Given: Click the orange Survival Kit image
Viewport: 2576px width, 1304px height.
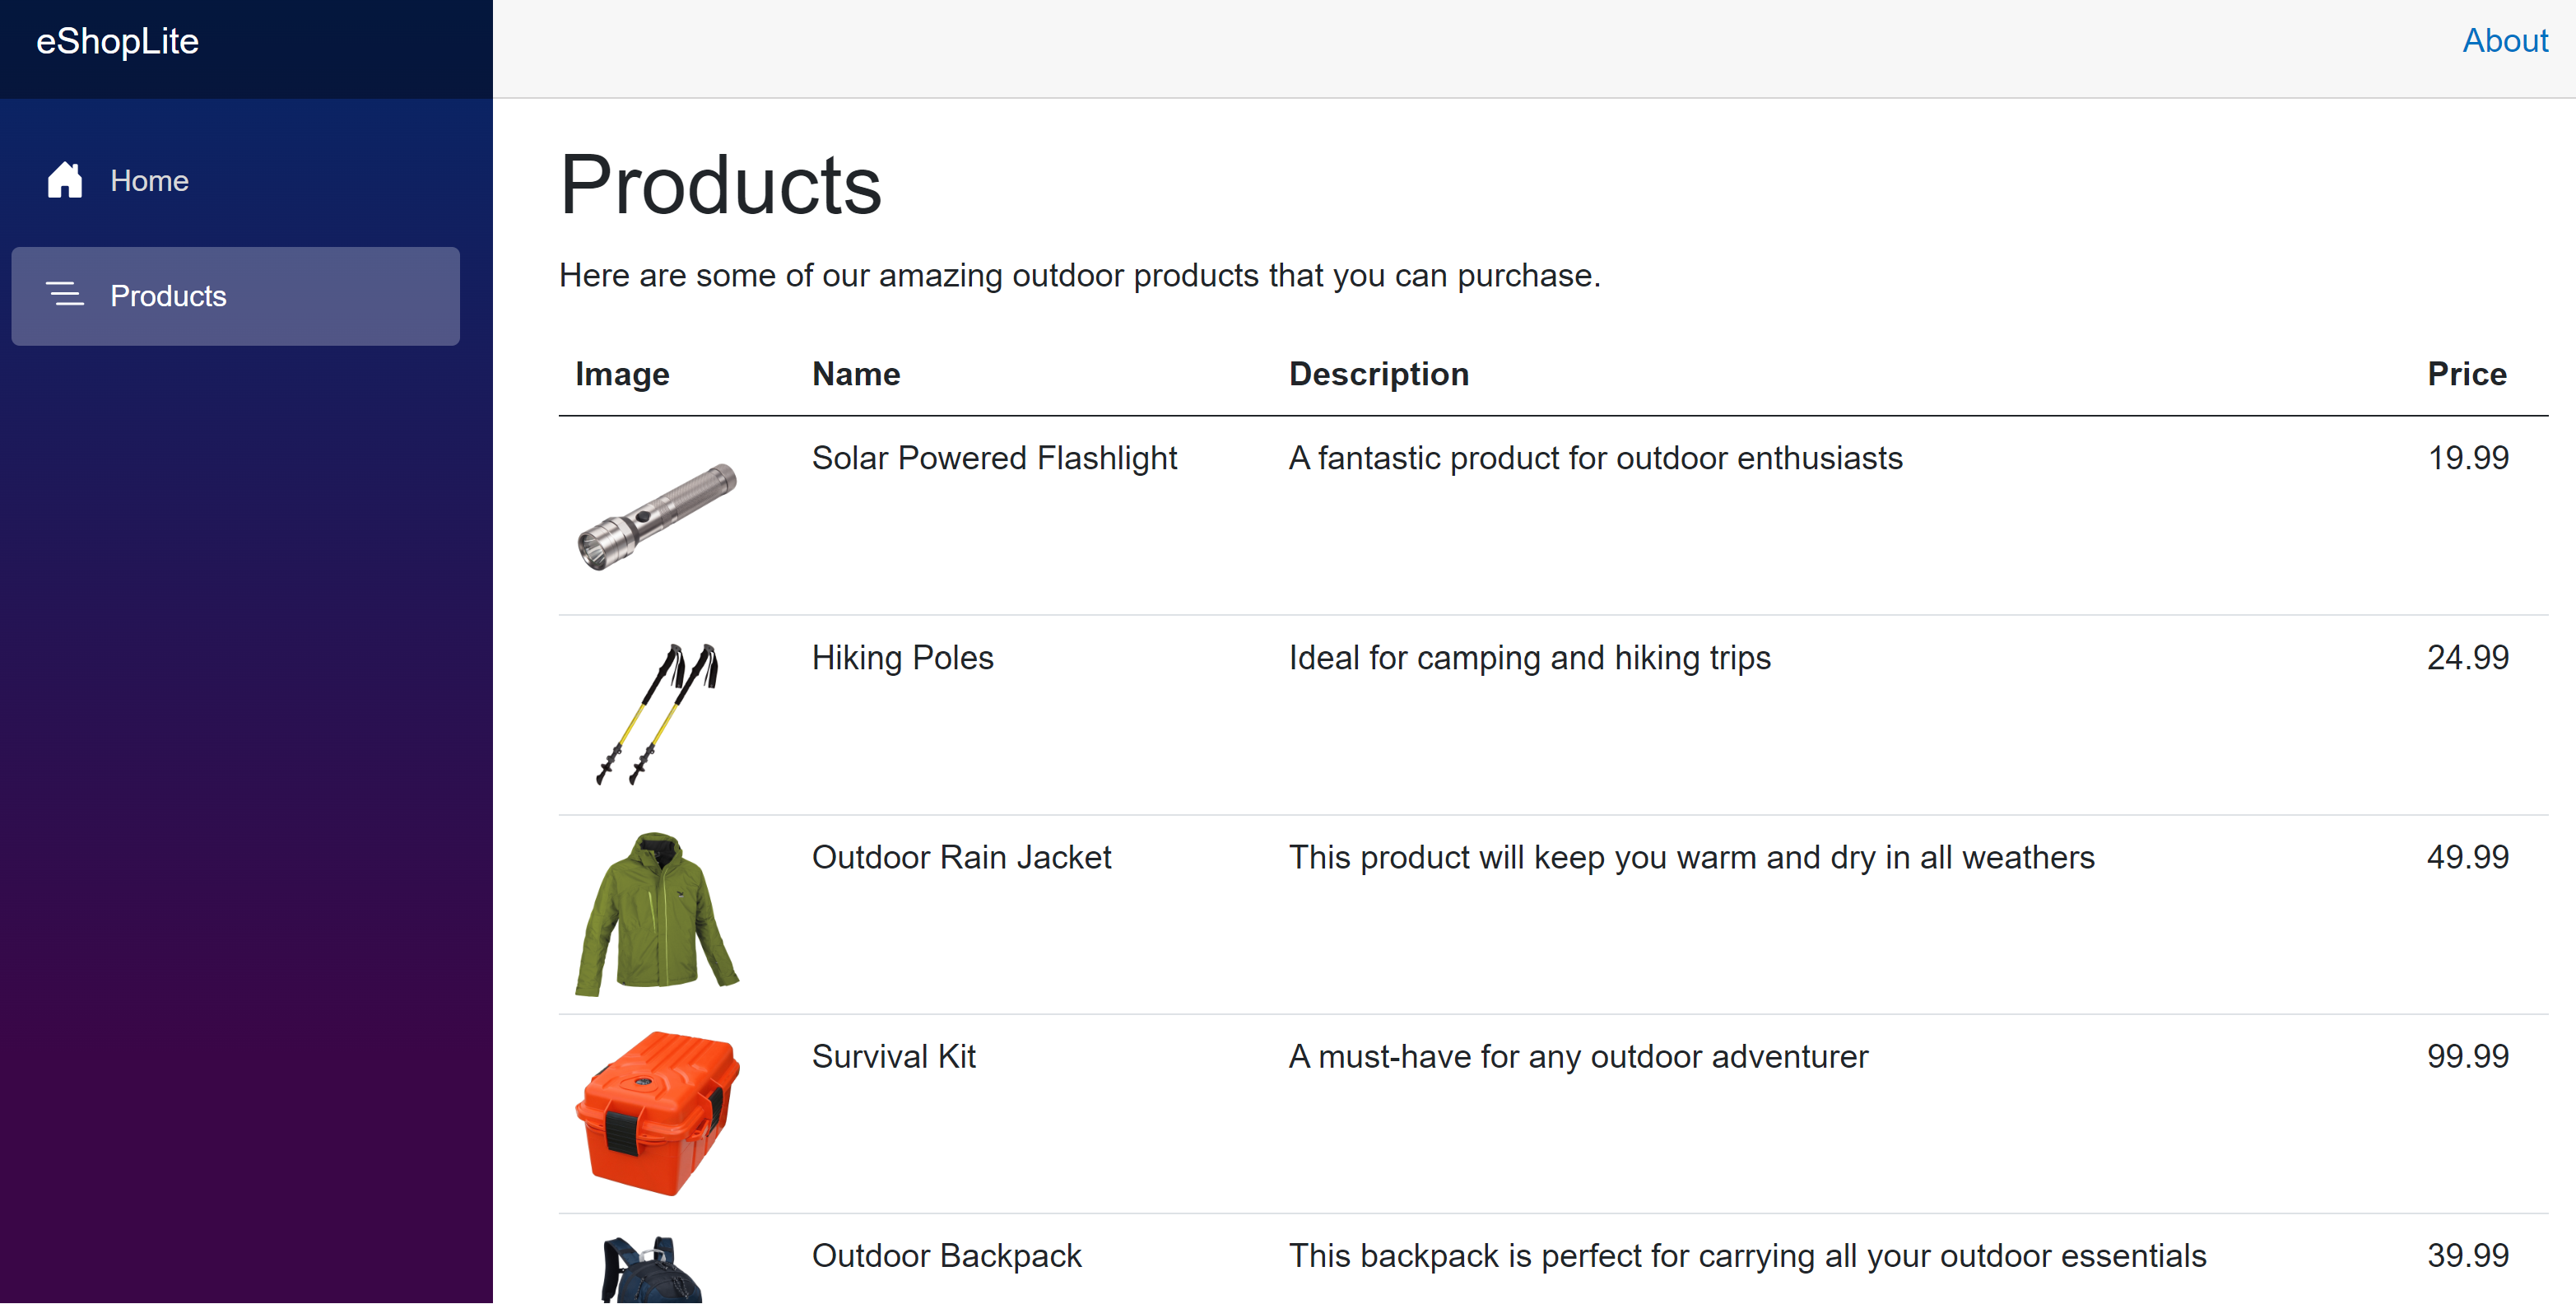Looking at the screenshot, I should point(657,1113).
